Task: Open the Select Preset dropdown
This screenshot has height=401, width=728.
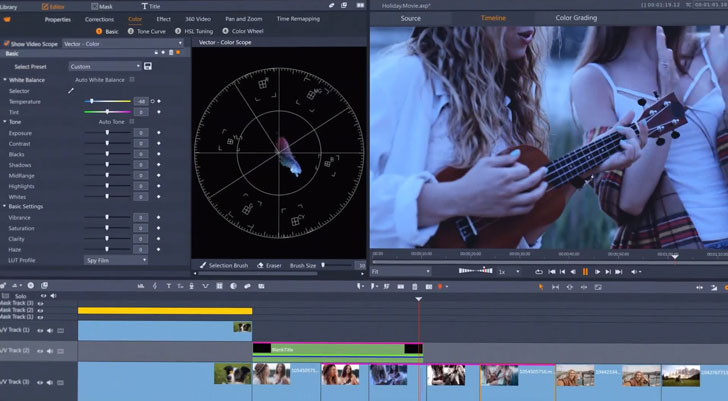Action: [x=104, y=66]
